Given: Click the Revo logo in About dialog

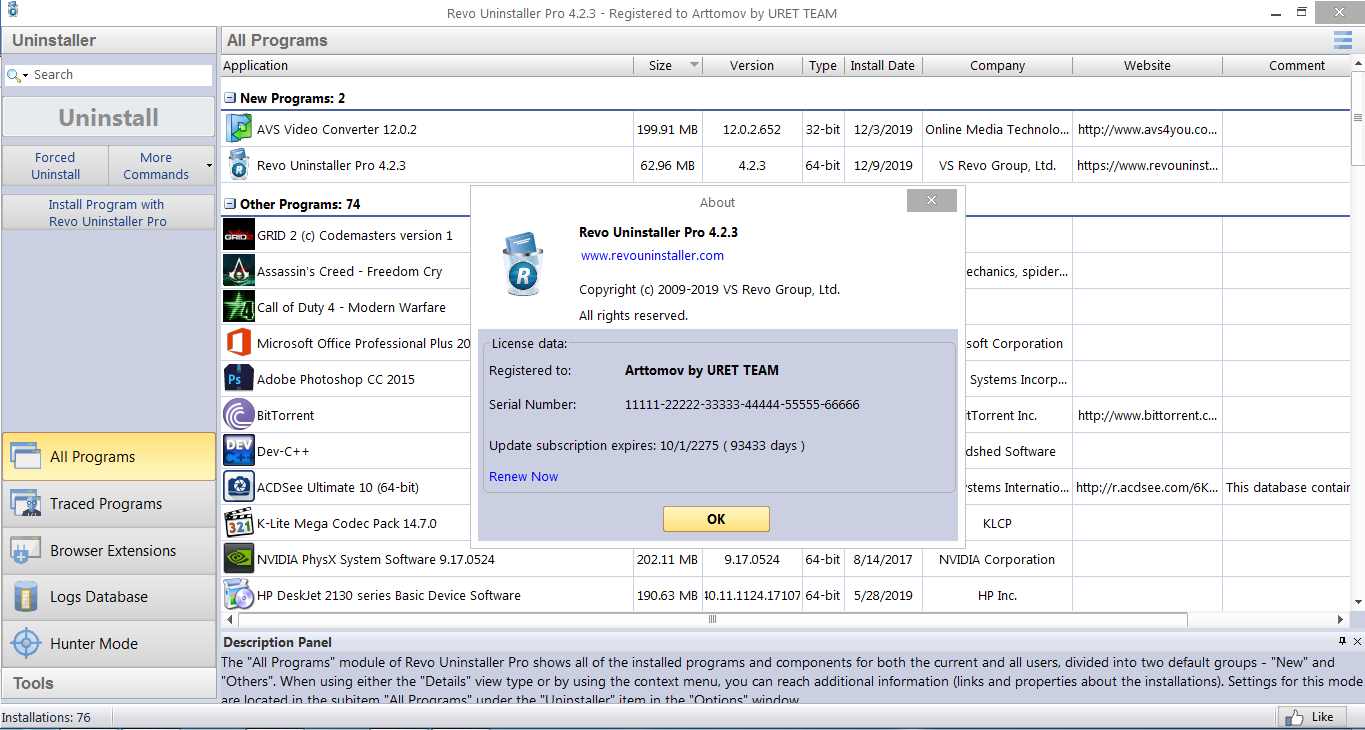Looking at the screenshot, I should pyautogui.click(x=521, y=263).
